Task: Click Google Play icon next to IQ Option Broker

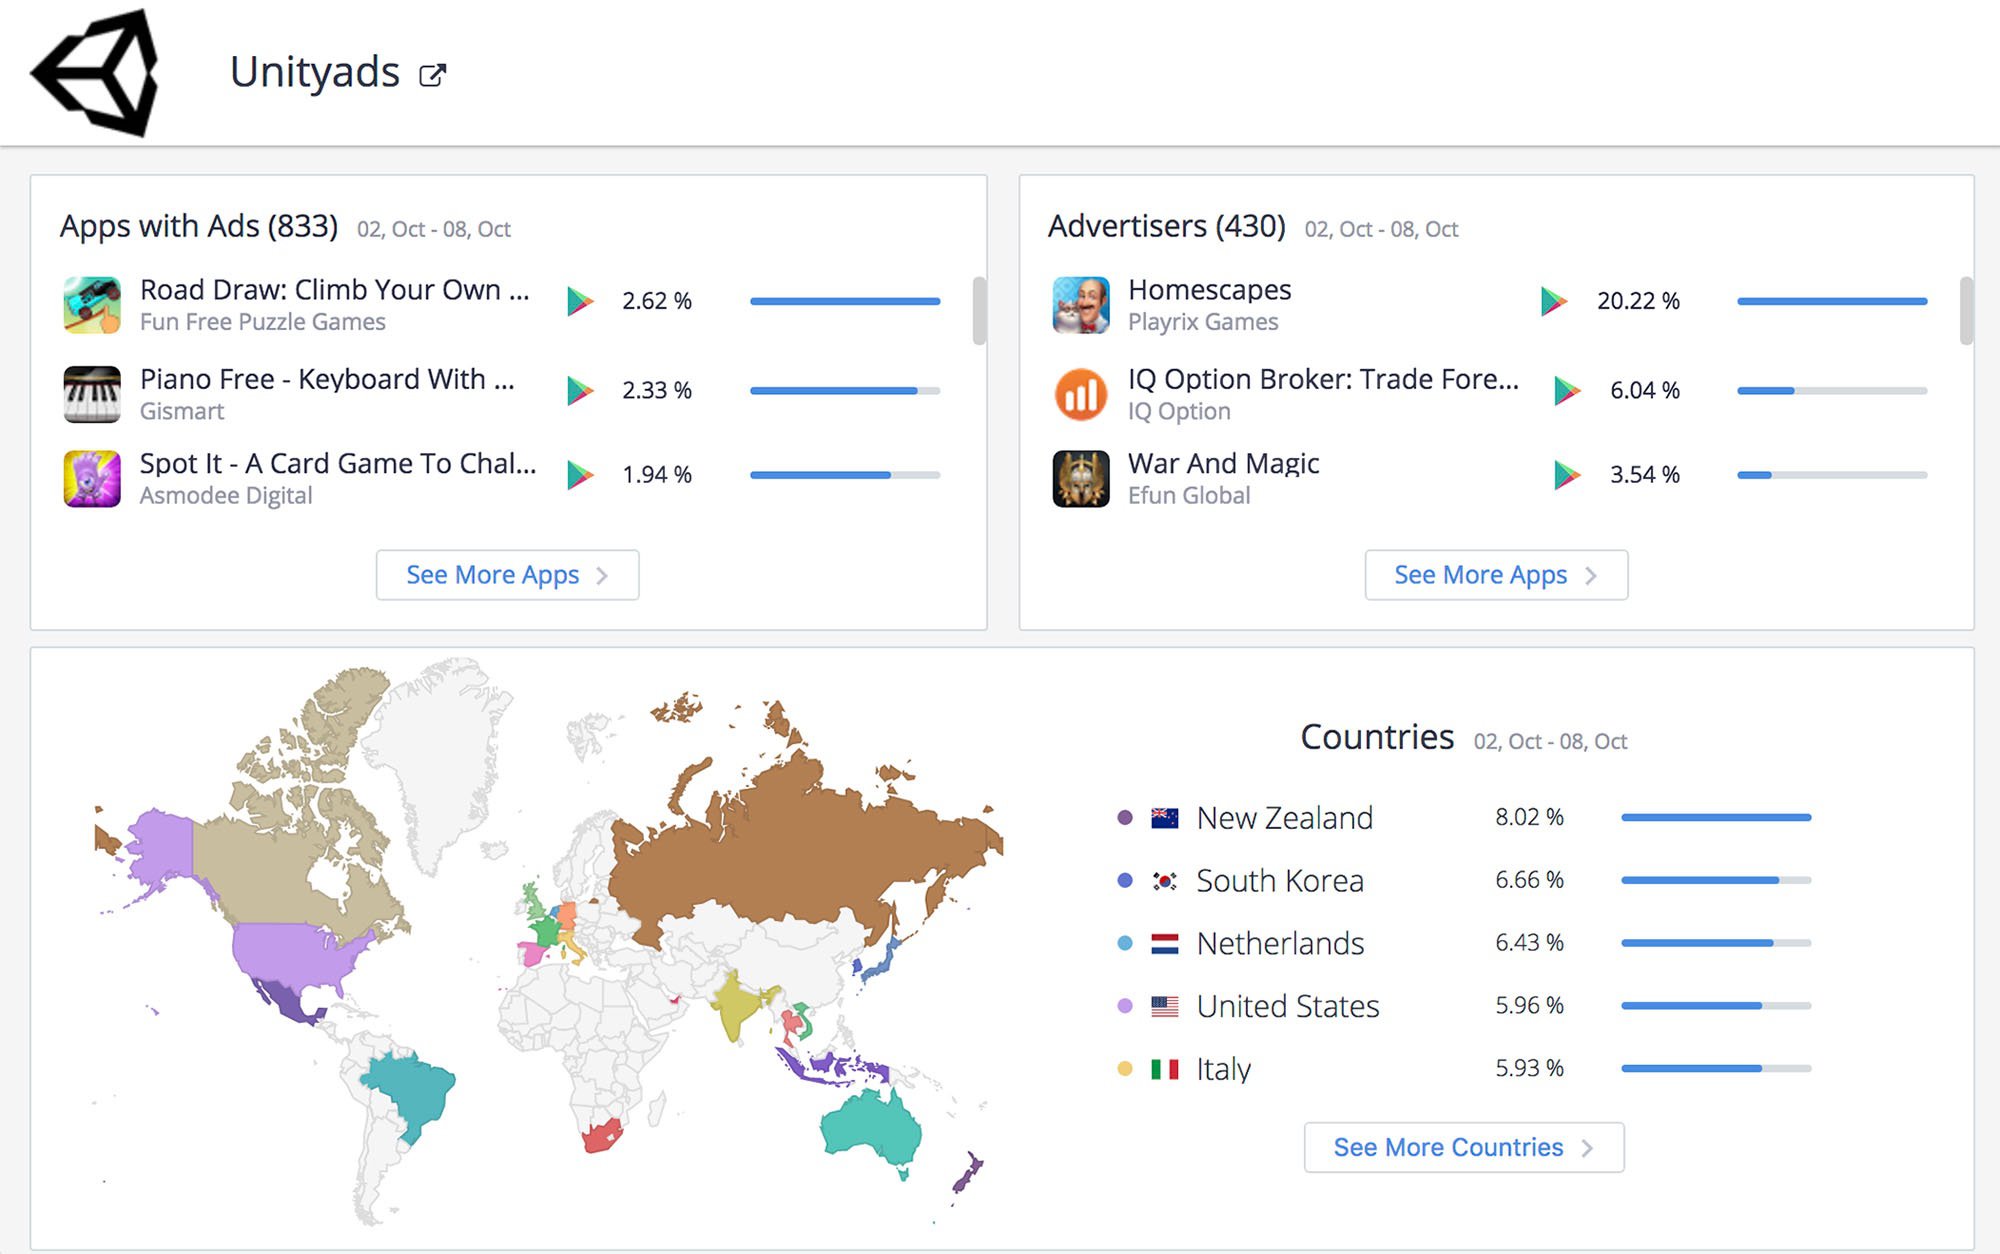Action: [1567, 390]
